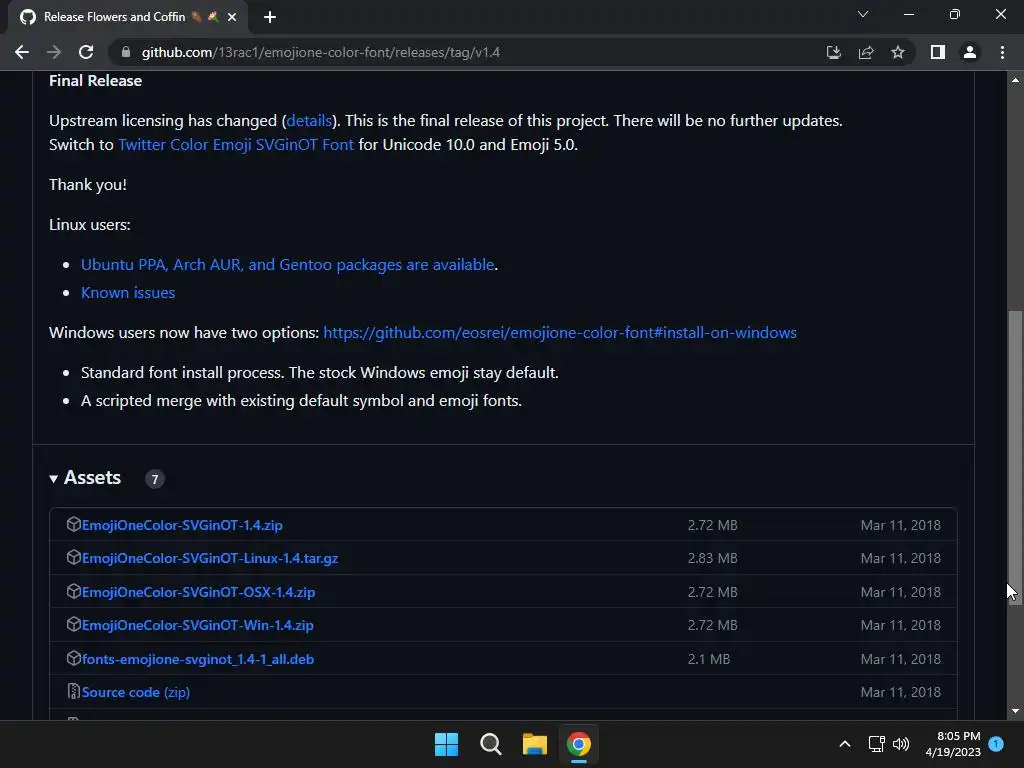Open Twitter Color Emoji SVGinOT Font link
This screenshot has width=1024, height=768.
(x=236, y=144)
